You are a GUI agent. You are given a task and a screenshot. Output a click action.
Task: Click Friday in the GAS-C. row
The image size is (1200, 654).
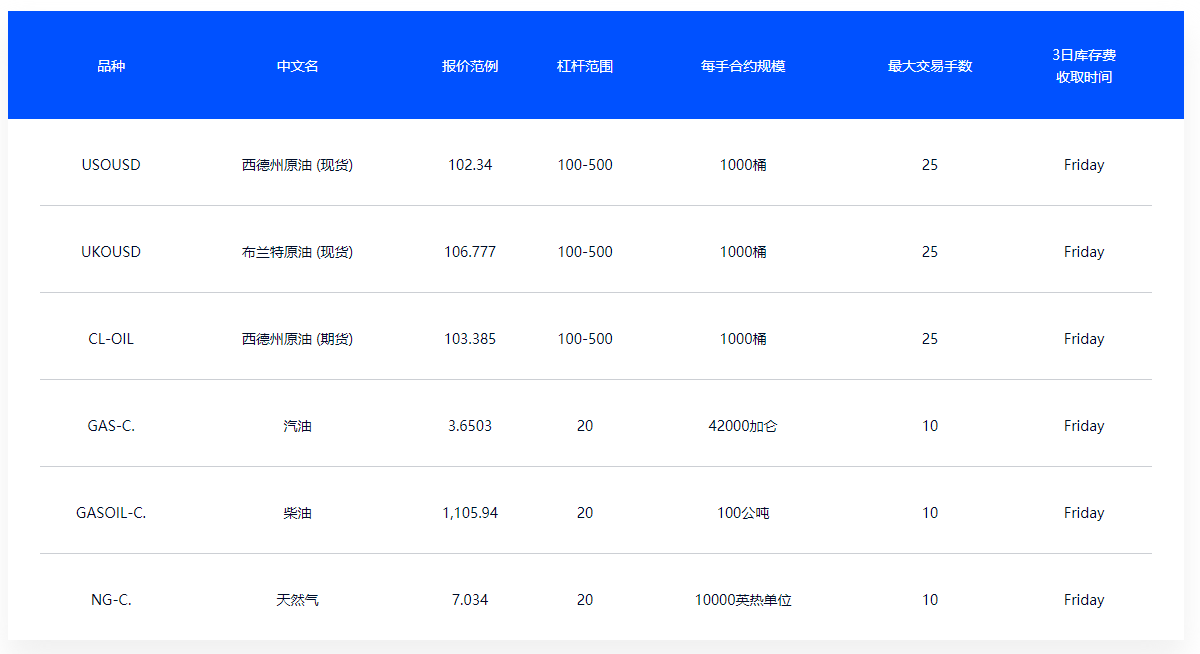[1084, 426]
